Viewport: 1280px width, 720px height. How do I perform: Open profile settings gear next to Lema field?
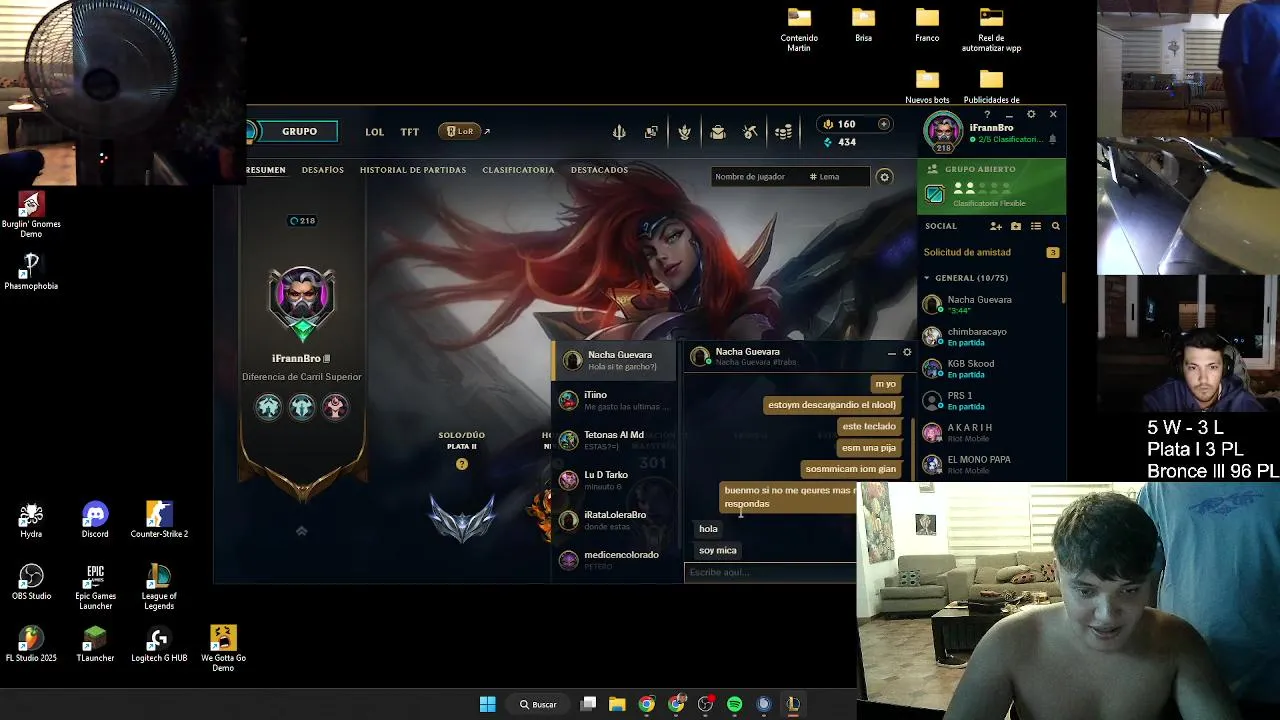(884, 177)
